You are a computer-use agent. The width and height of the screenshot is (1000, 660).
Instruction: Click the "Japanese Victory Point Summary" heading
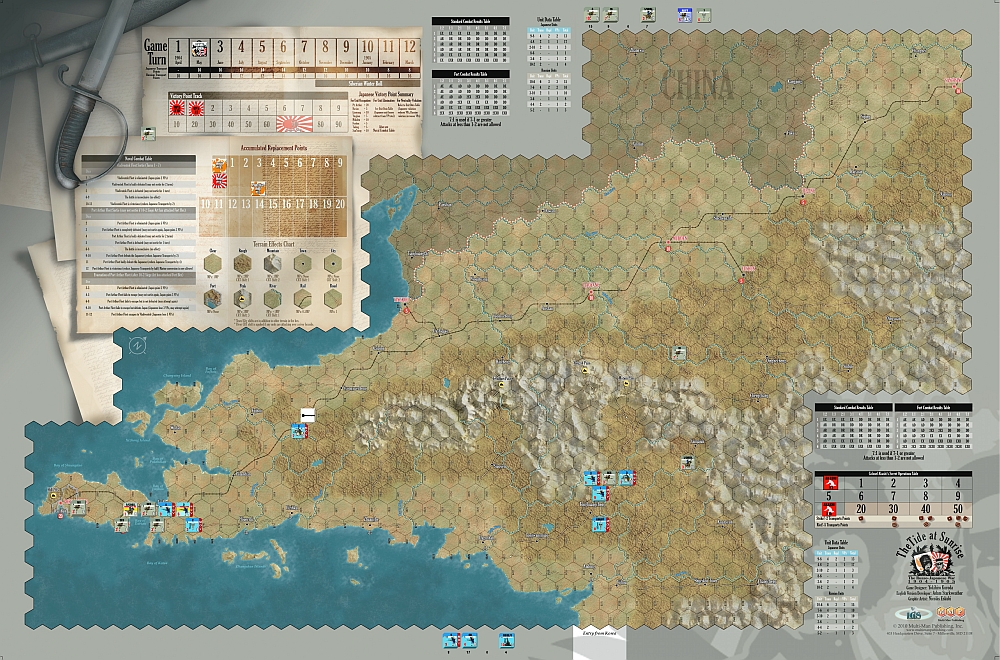coord(384,94)
